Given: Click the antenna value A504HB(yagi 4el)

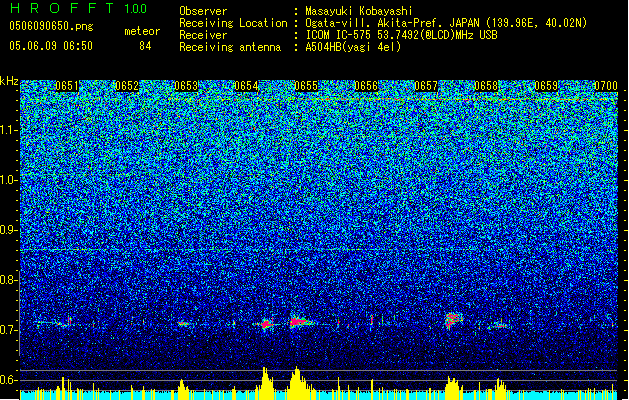Looking at the screenshot, I should [x=353, y=47].
